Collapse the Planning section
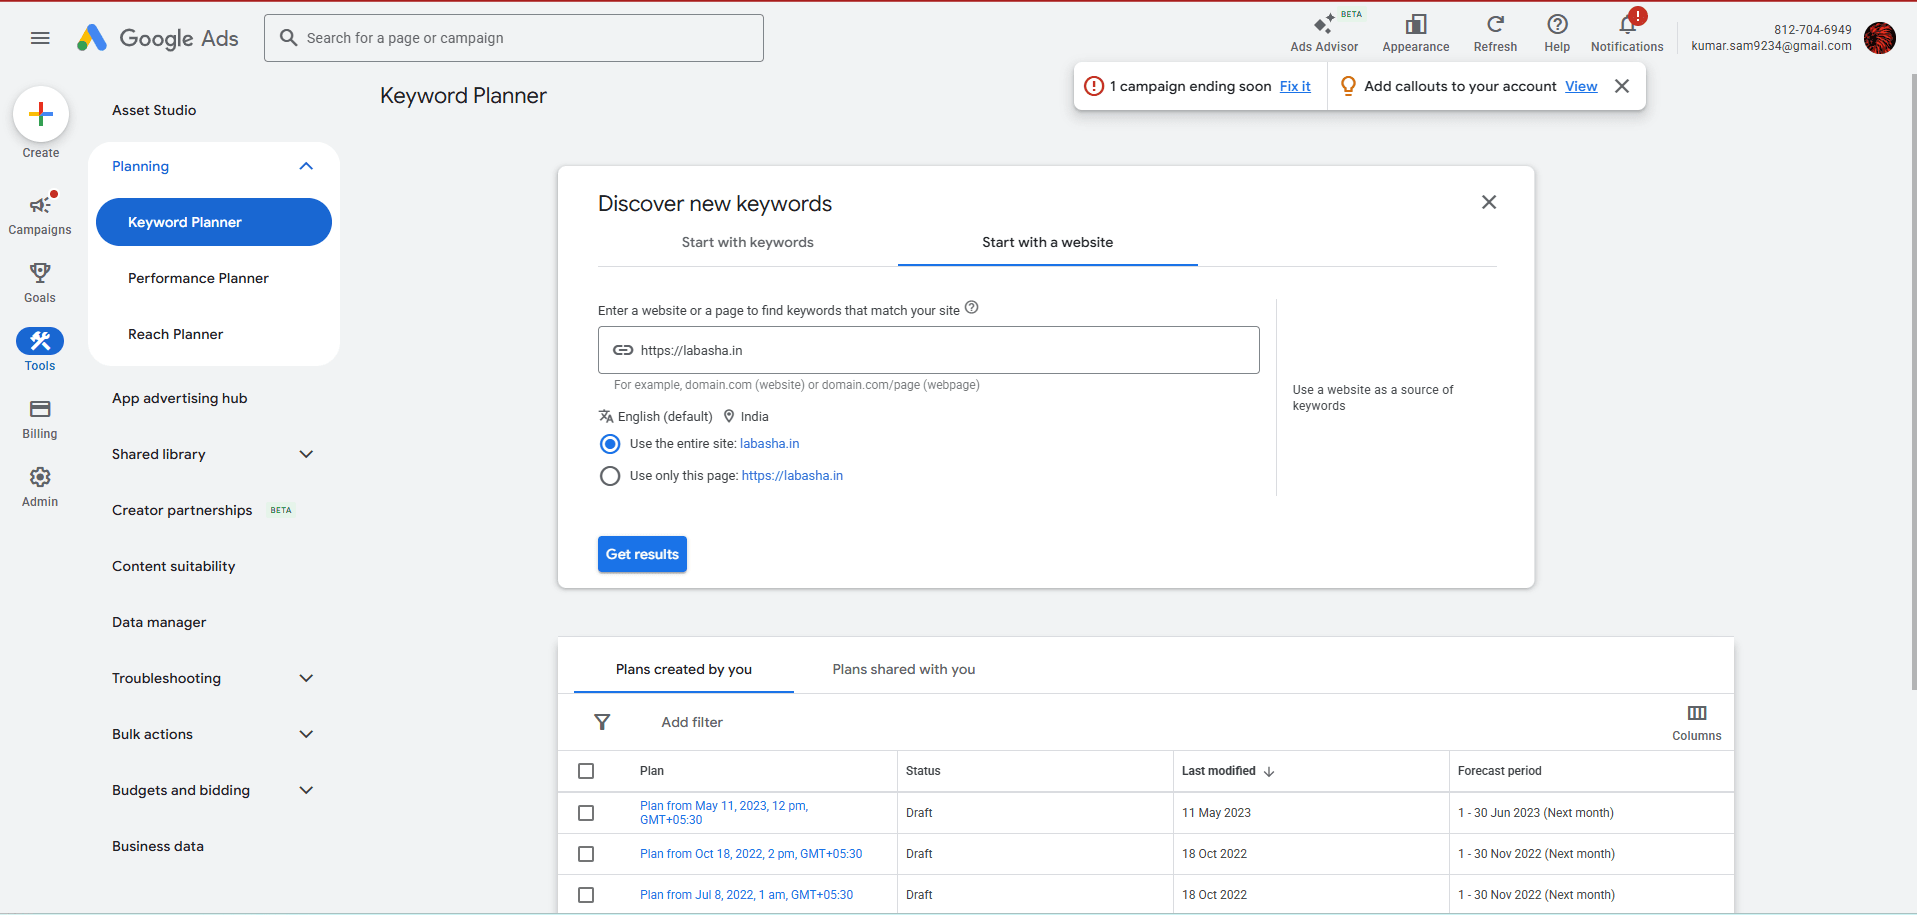Screen dimensions: 1917x915 [x=306, y=166]
